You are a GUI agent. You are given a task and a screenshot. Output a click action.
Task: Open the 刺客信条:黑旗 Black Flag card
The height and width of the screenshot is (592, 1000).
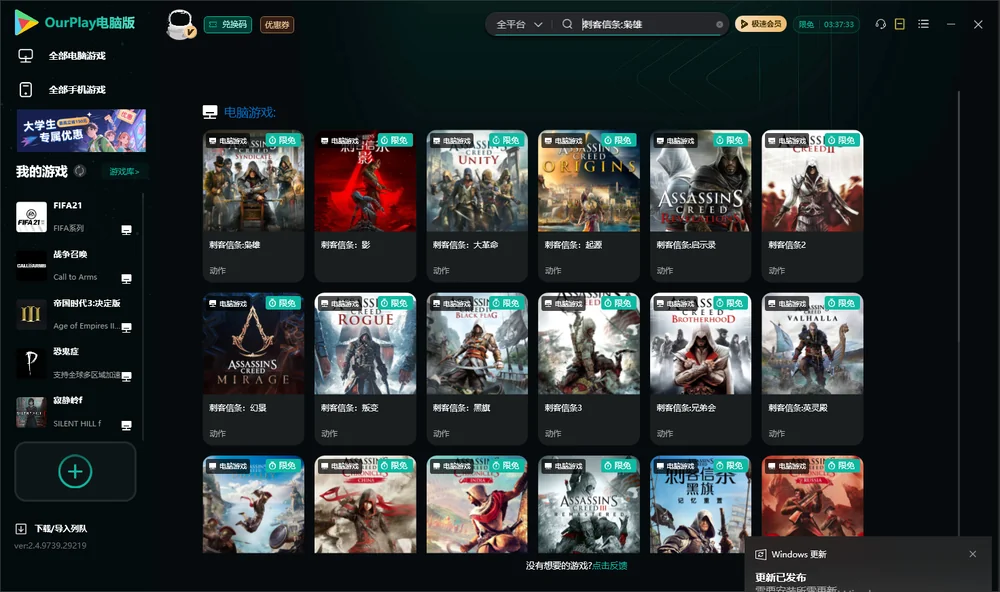coord(477,369)
